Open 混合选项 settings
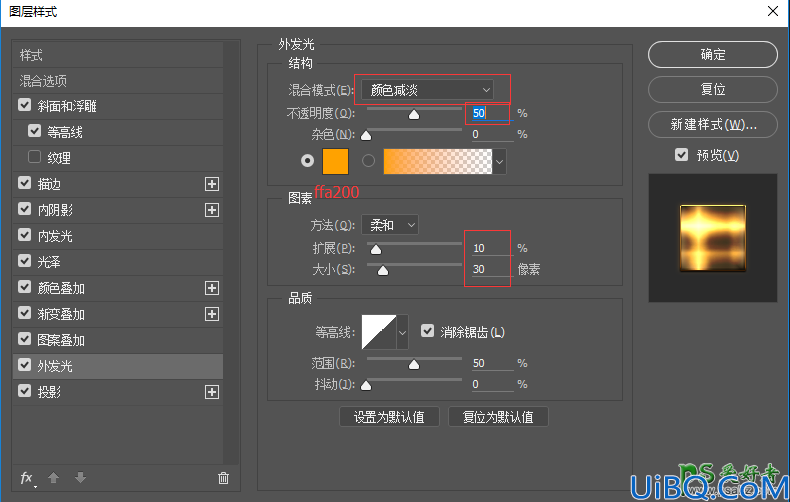This screenshot has width=790, height=502. (x=118, y=81)
